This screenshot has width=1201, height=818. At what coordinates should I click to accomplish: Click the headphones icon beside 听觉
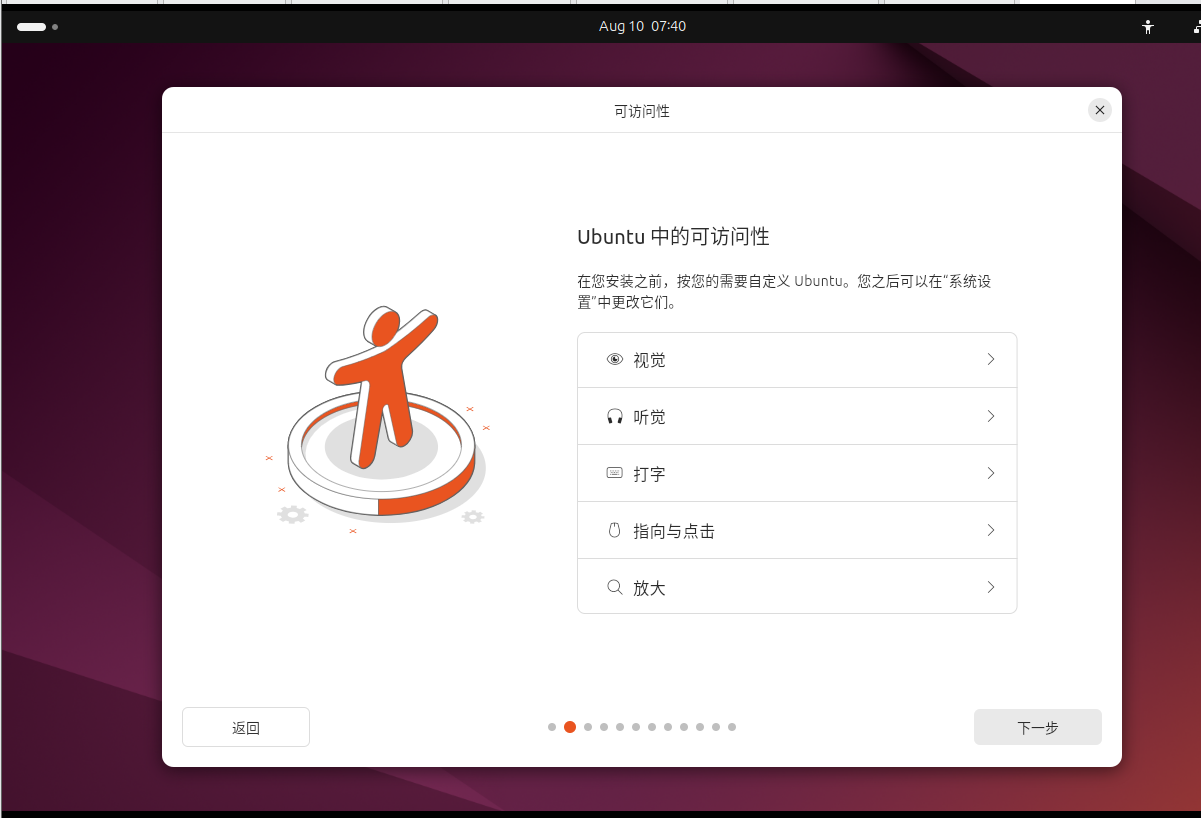click(615, 417)
